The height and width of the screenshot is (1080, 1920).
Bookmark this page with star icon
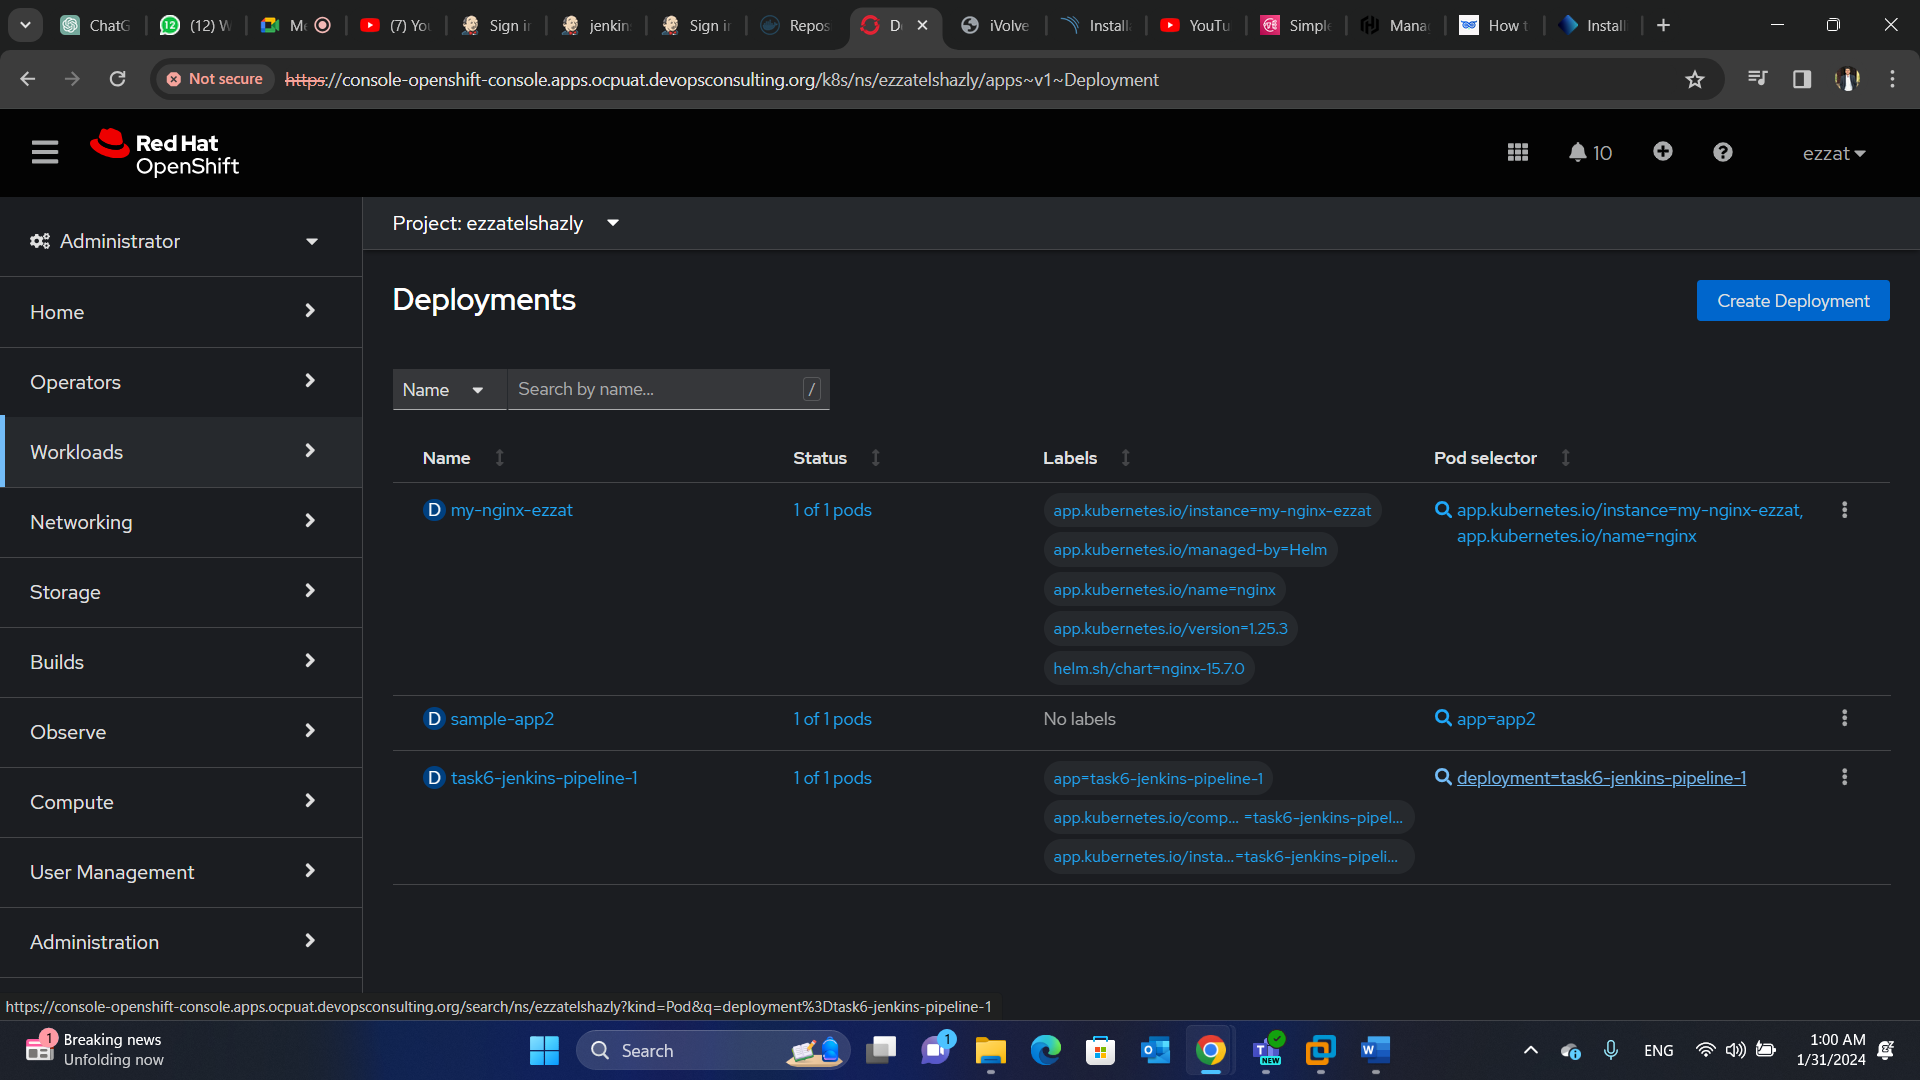1694,79
